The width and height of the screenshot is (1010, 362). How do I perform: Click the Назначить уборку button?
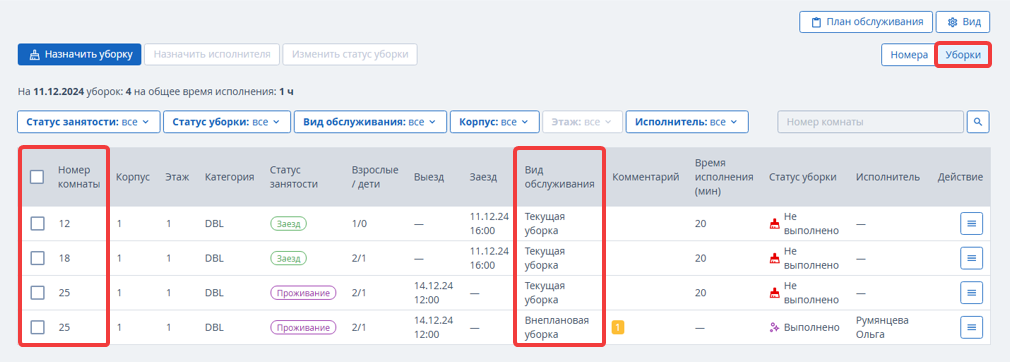click(79, 55)
